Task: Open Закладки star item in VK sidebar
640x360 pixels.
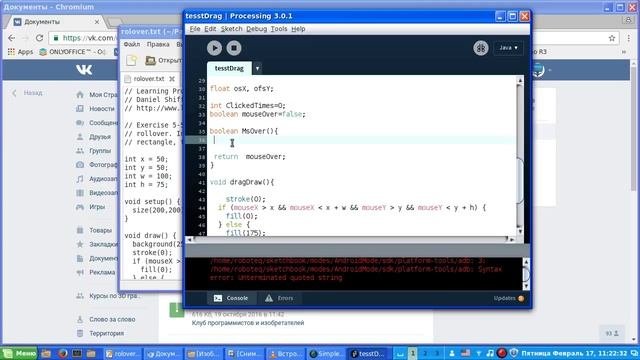Action: [x=97, y=244]
